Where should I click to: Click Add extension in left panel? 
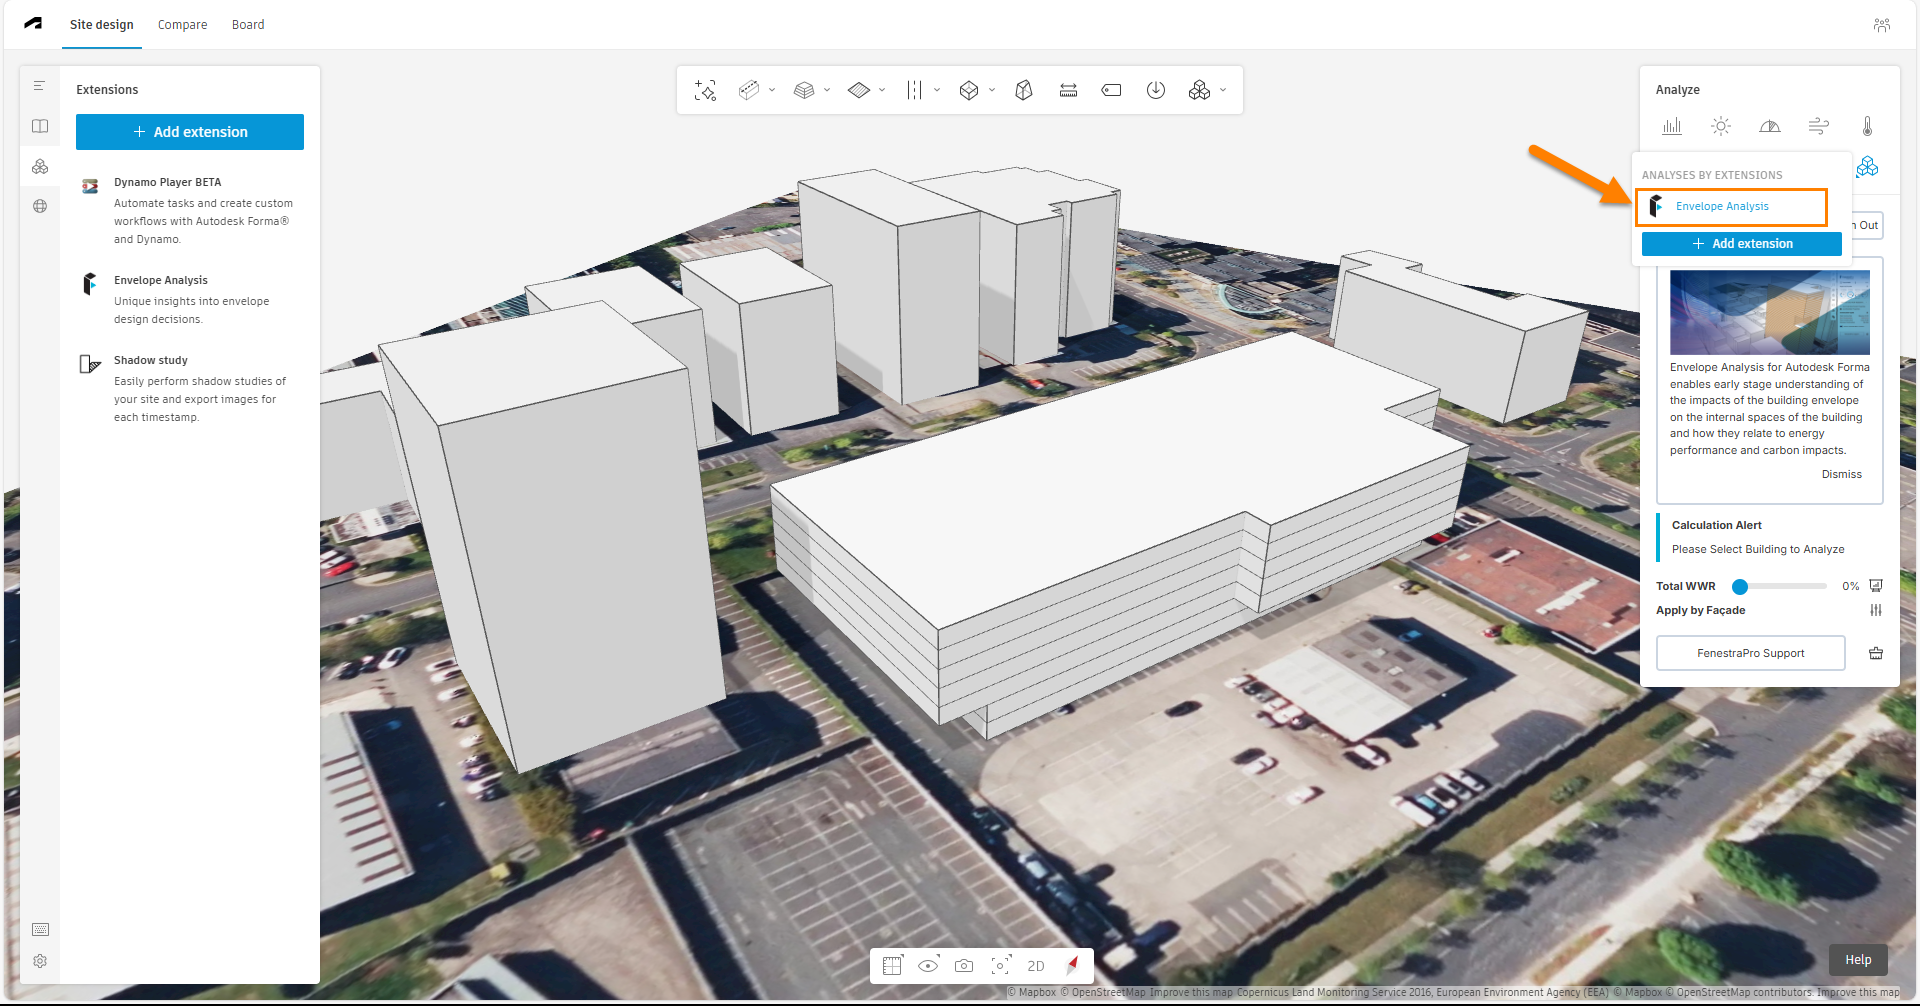[x=190, y=132]
